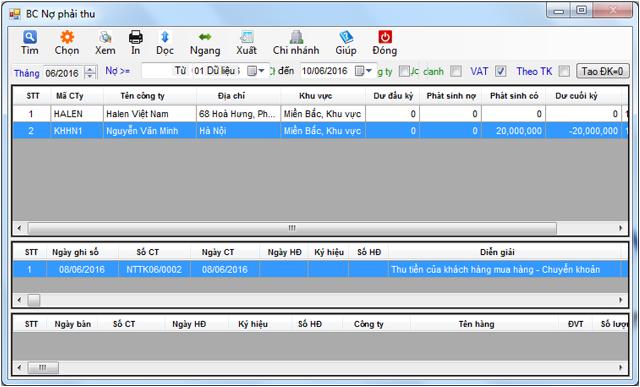The height and width of the screenshot is (387, 640).
Task: Click the Tạo ĐK=0 button
Action: point(602,71)
